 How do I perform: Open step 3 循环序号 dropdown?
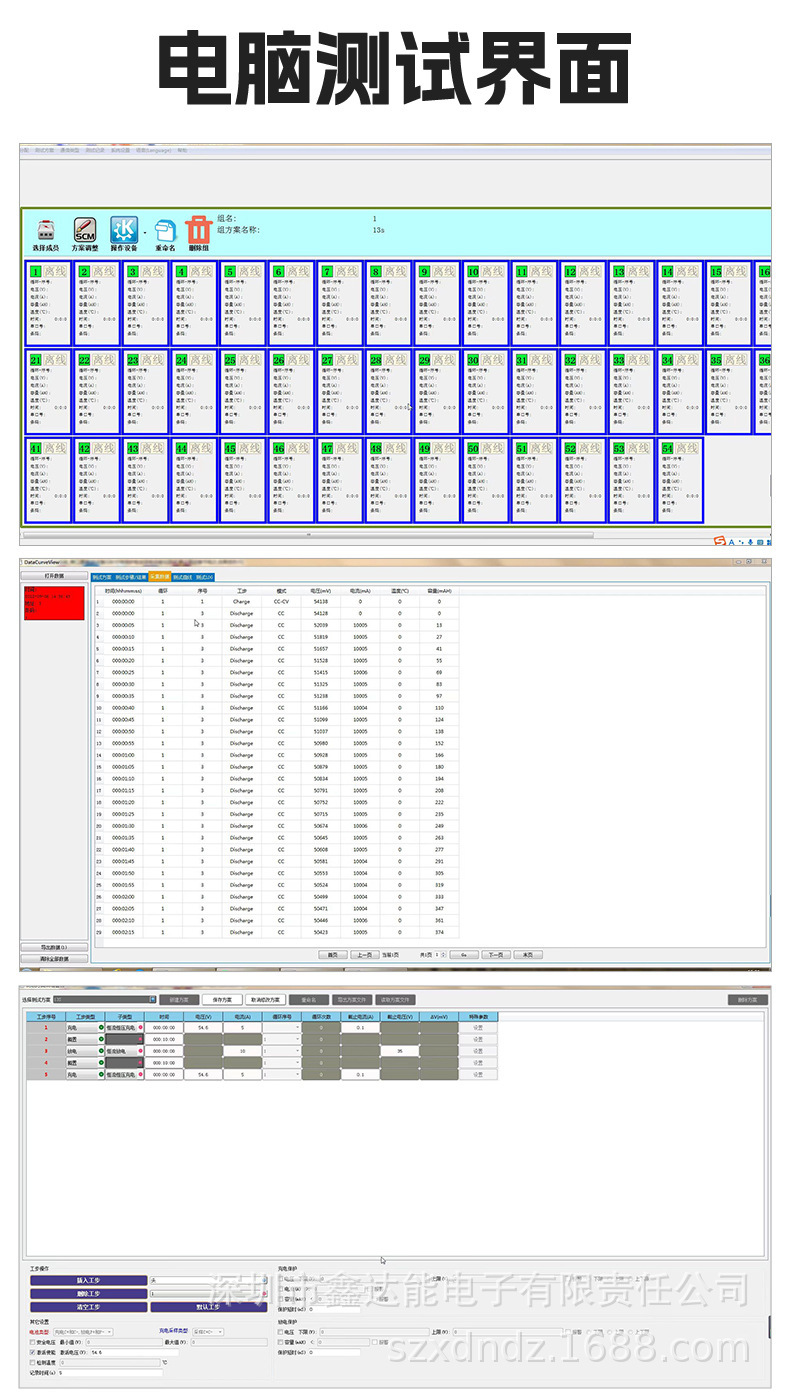pyautogui.click(x=281, y=1051)
